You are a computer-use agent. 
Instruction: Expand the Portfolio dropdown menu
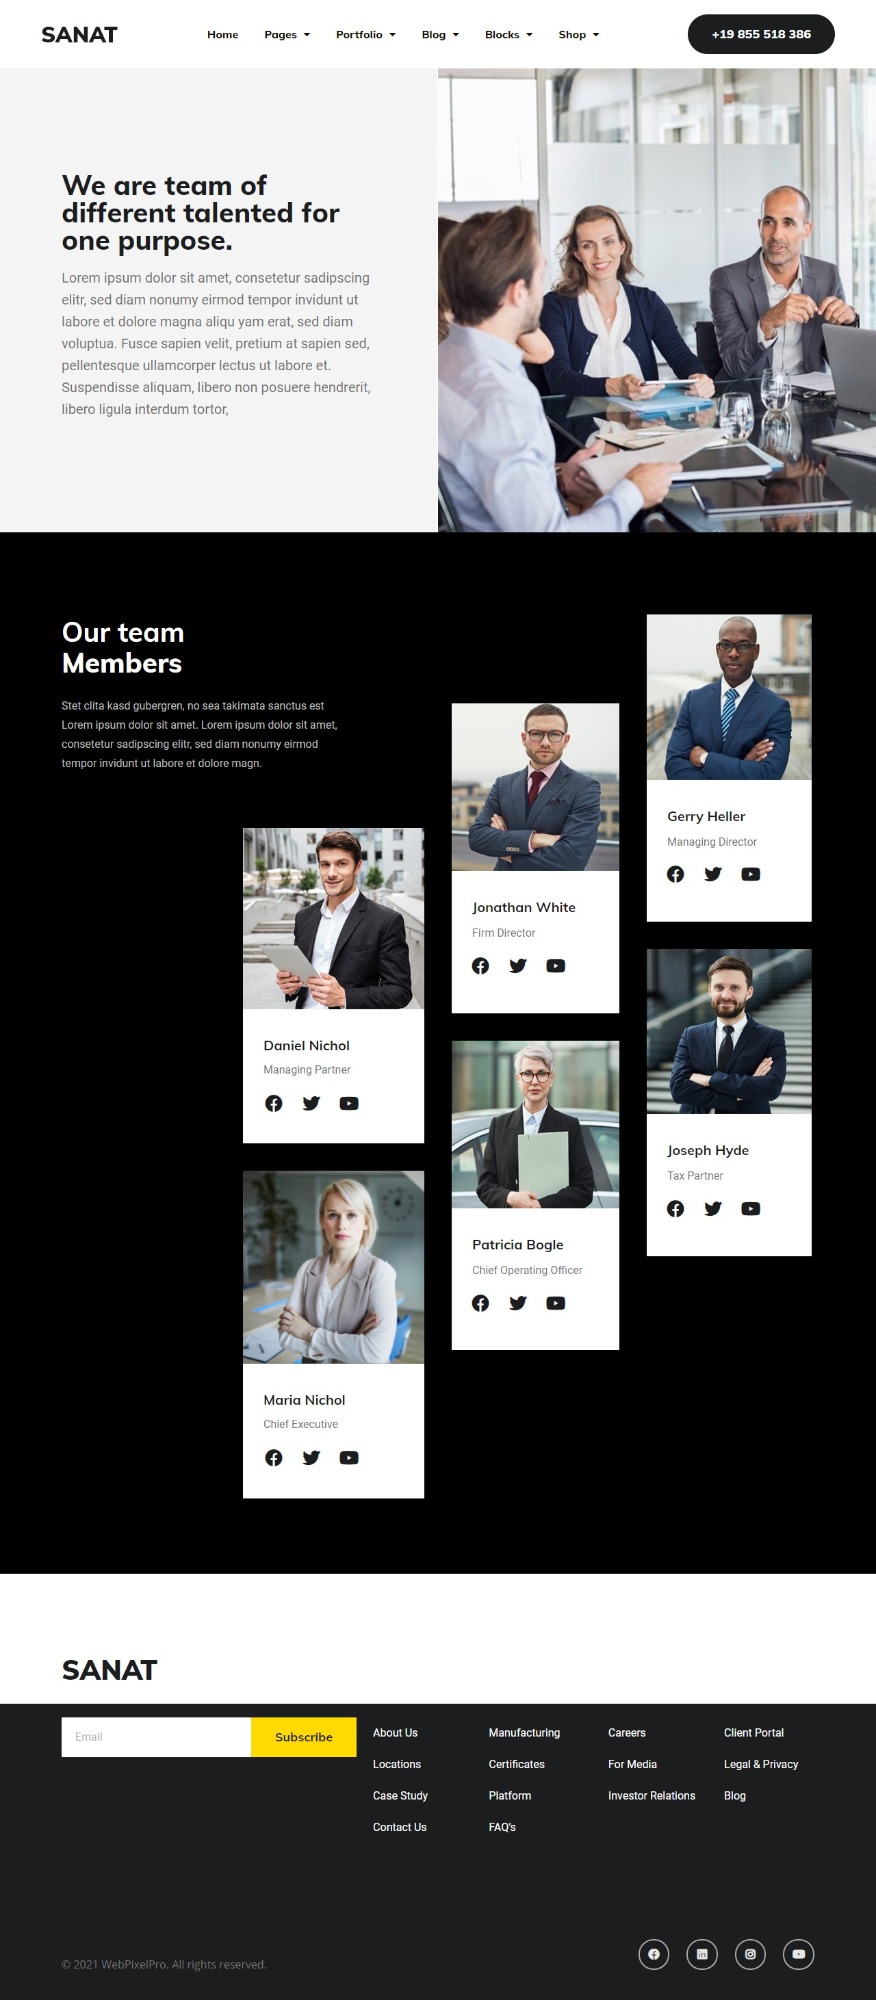pos(366,35)
